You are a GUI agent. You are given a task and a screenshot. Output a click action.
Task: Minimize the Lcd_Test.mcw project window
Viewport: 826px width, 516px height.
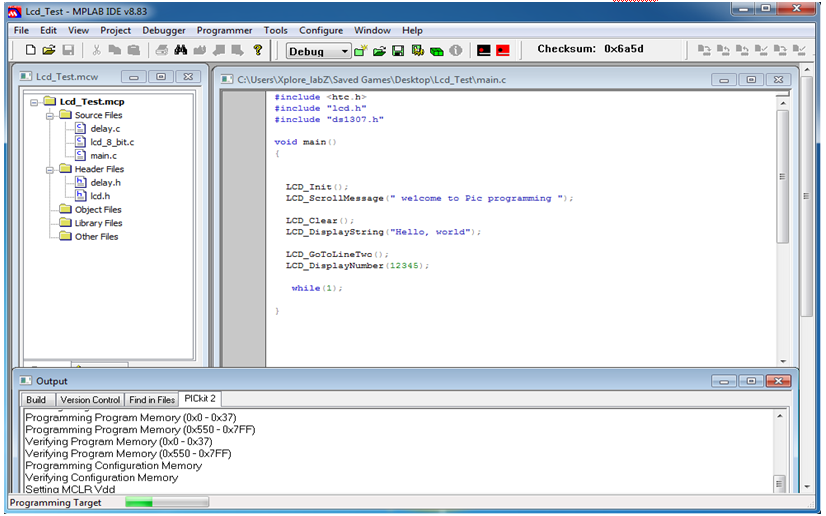pyautogui.click(x=134, y=77)
